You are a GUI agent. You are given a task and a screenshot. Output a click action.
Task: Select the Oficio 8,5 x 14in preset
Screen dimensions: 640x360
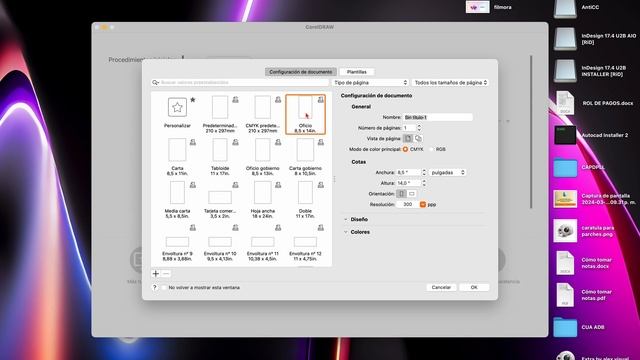tap(305, 114)
